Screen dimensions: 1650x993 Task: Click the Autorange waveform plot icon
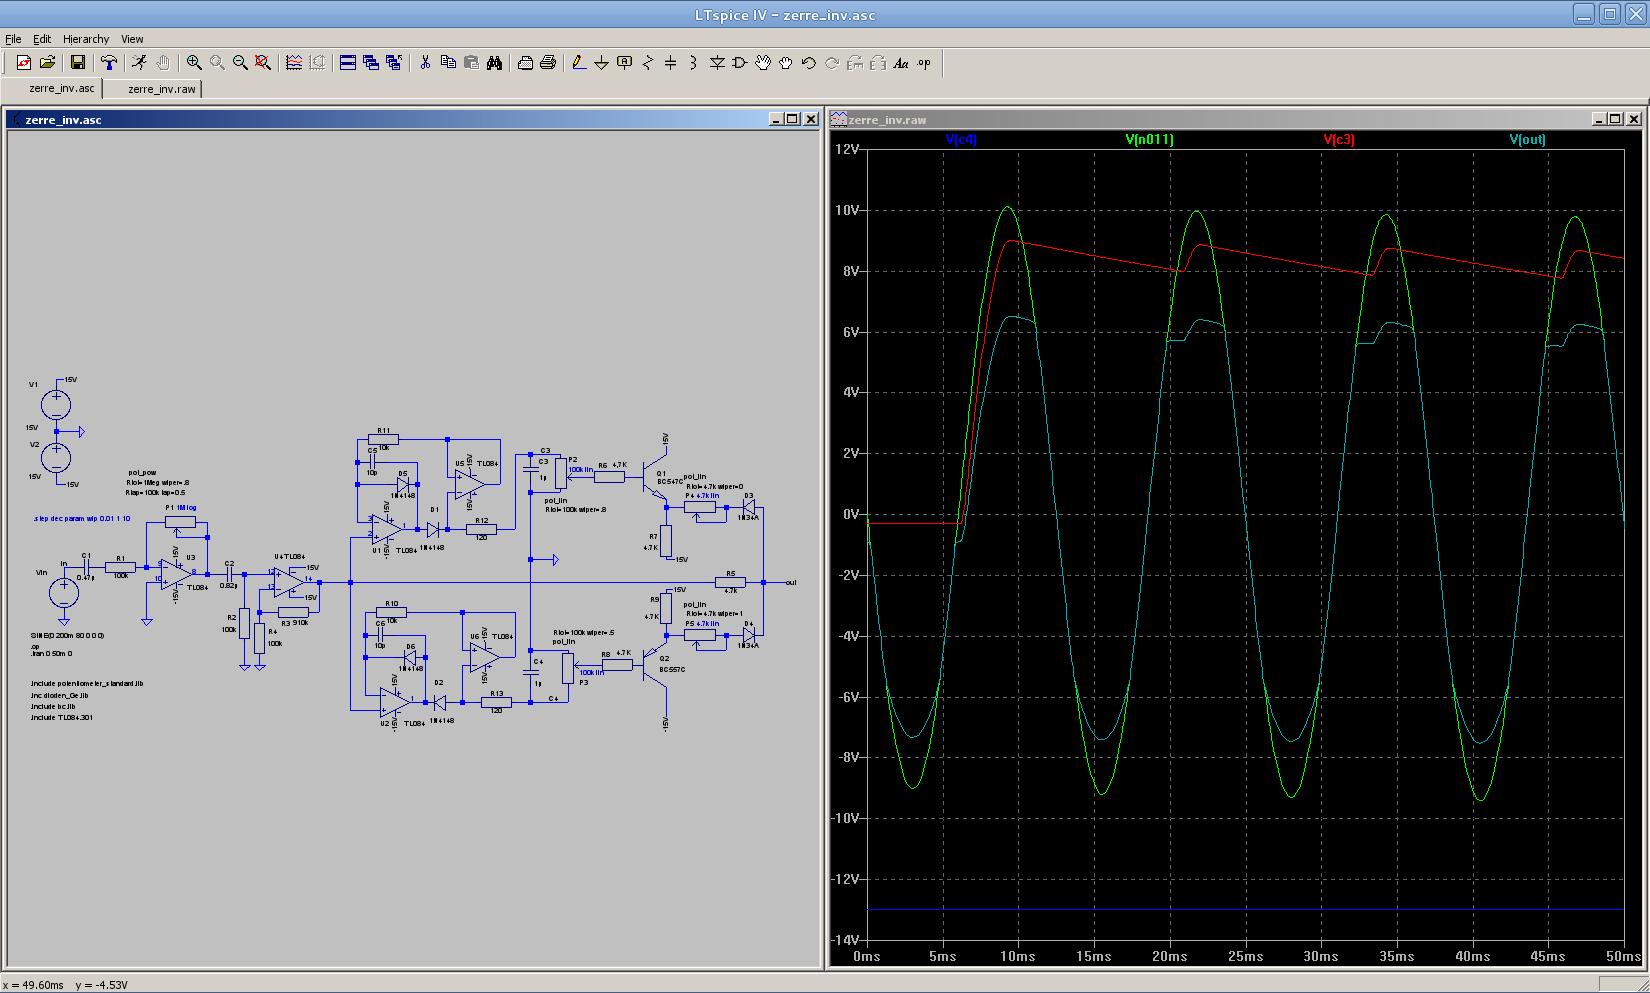click(294, 62)
